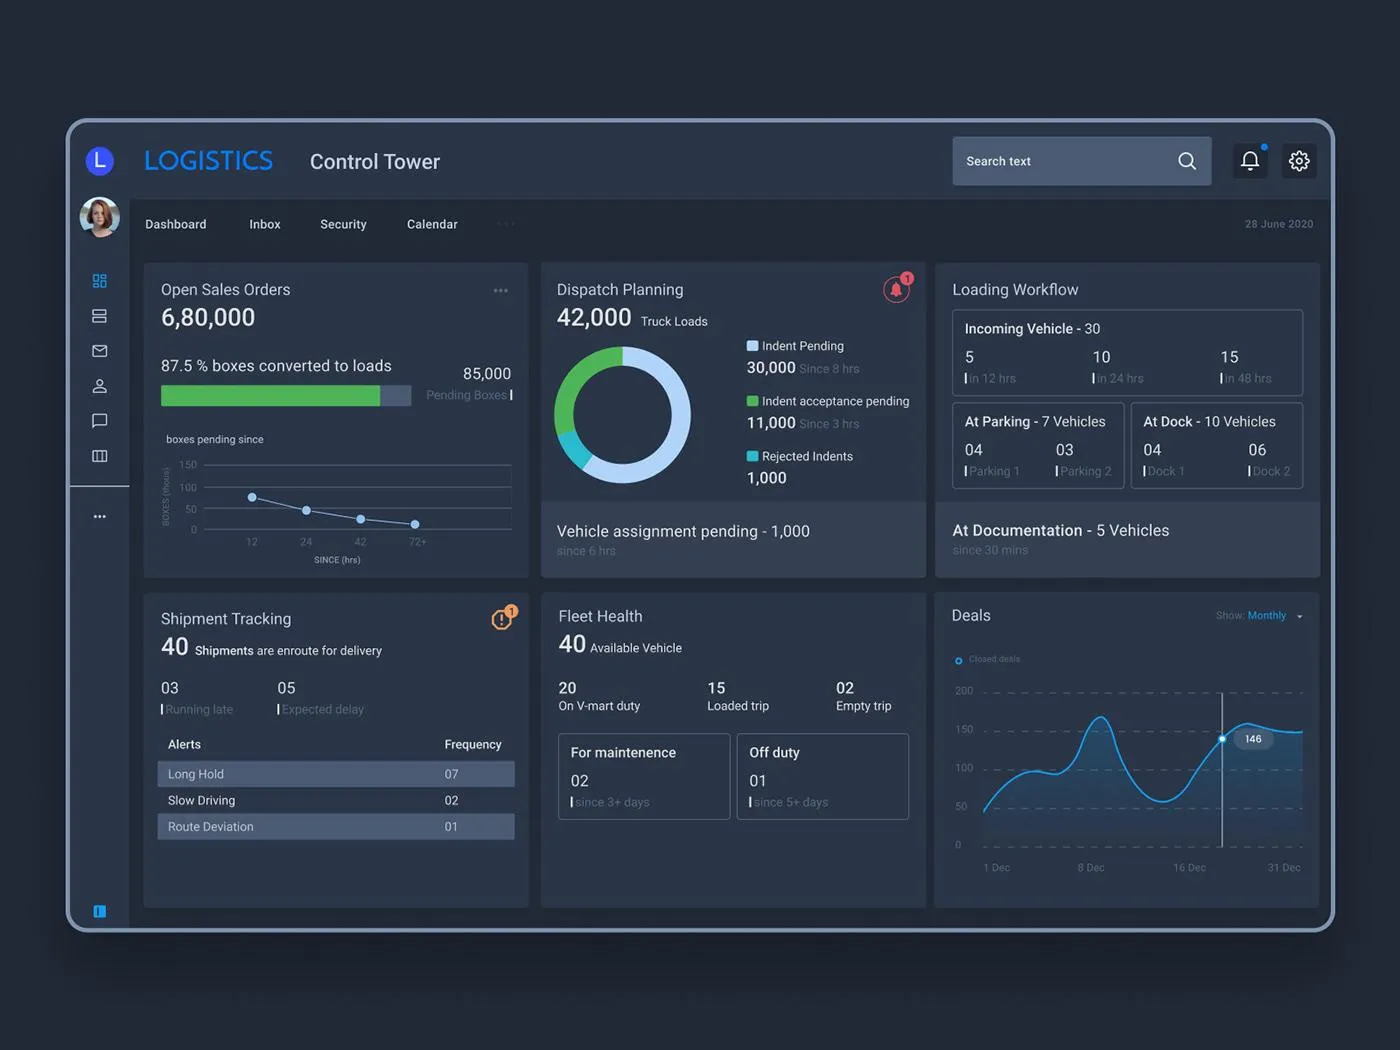Viewport: 1400px width, 1050px height.
Task: Click the At Parking - 7 Vehicles card
Action: 1038,445
